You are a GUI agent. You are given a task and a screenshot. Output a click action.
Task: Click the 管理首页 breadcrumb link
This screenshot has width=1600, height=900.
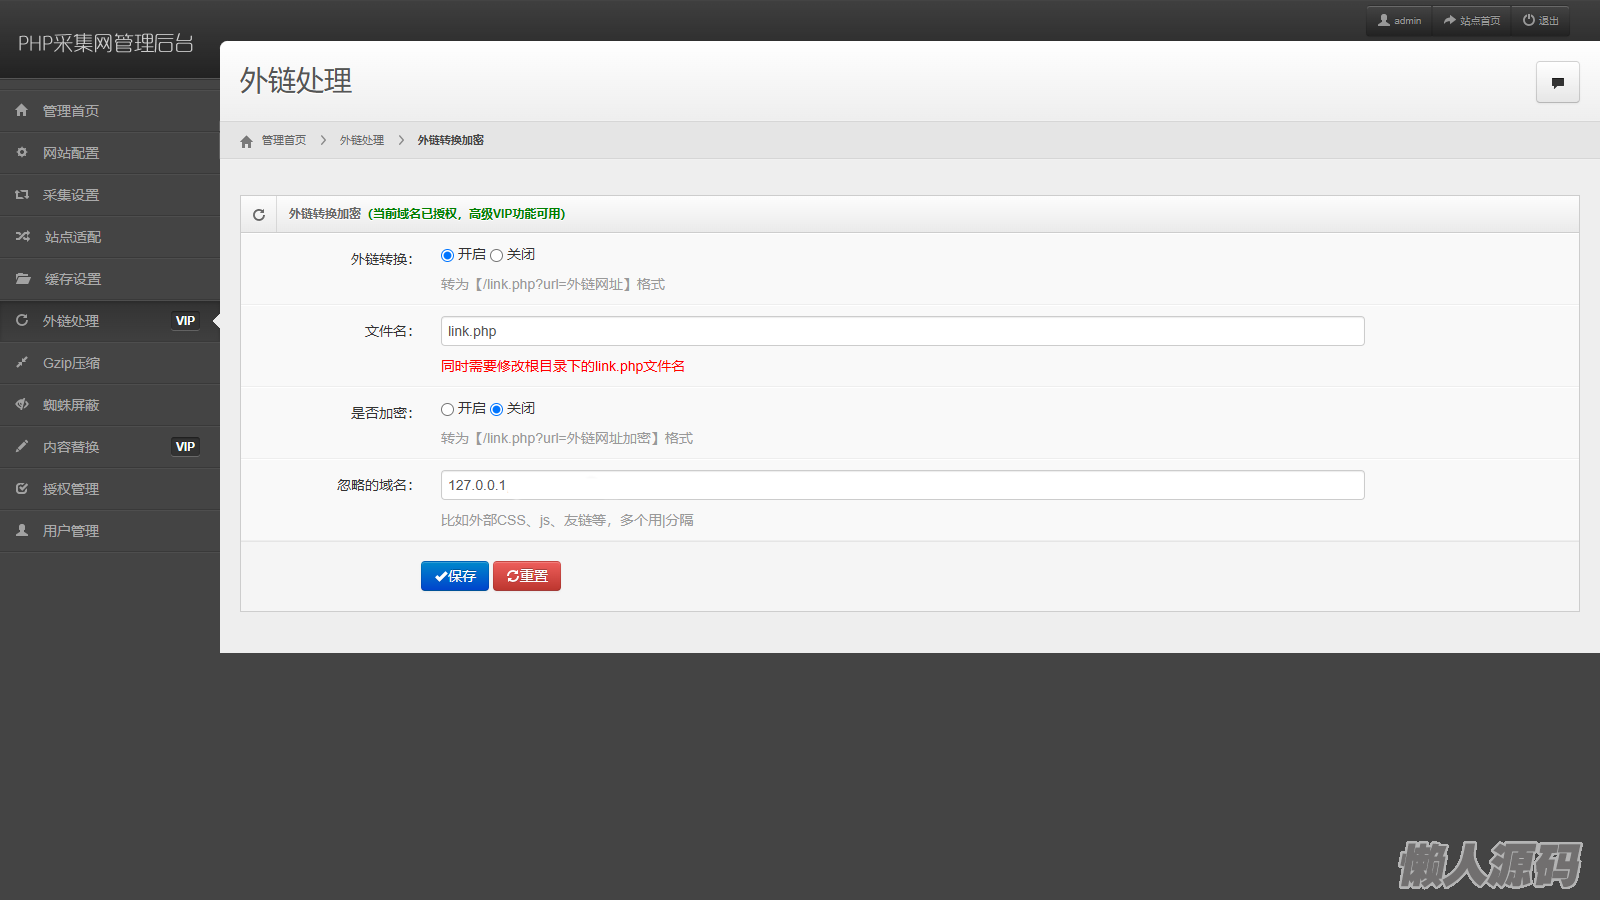point(284,141)
